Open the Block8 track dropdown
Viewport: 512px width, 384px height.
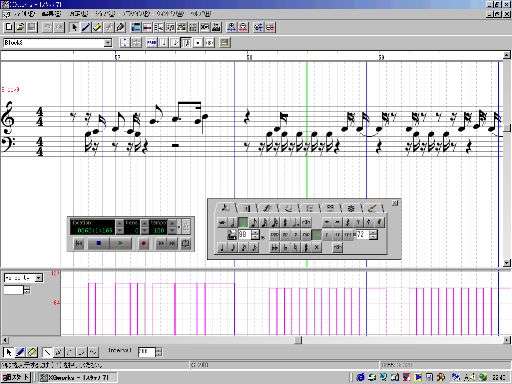108,43
